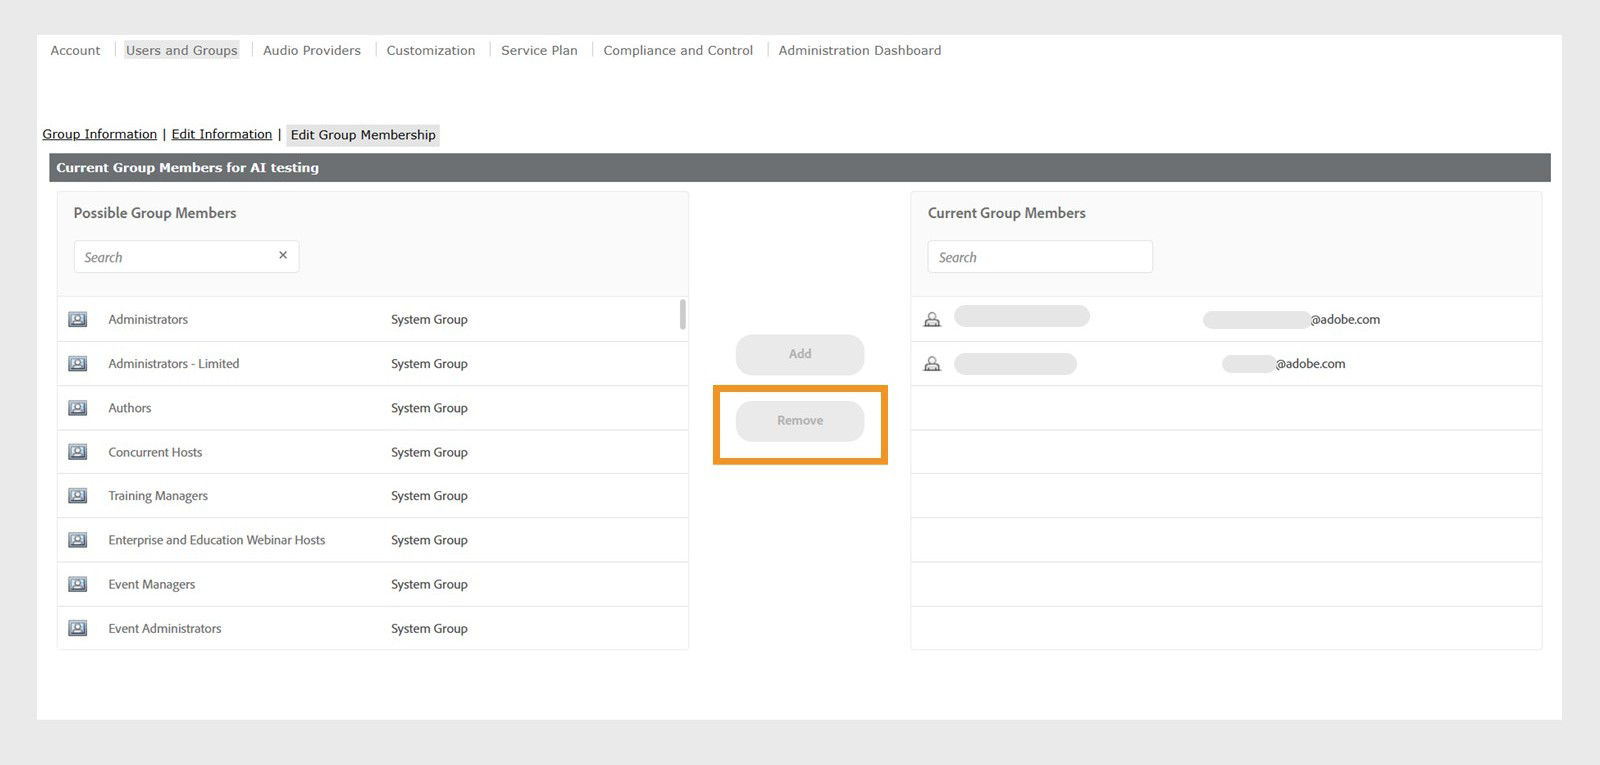Click the Administrators group icon
Screen dimensions: 1600x765
click(77, 320)
